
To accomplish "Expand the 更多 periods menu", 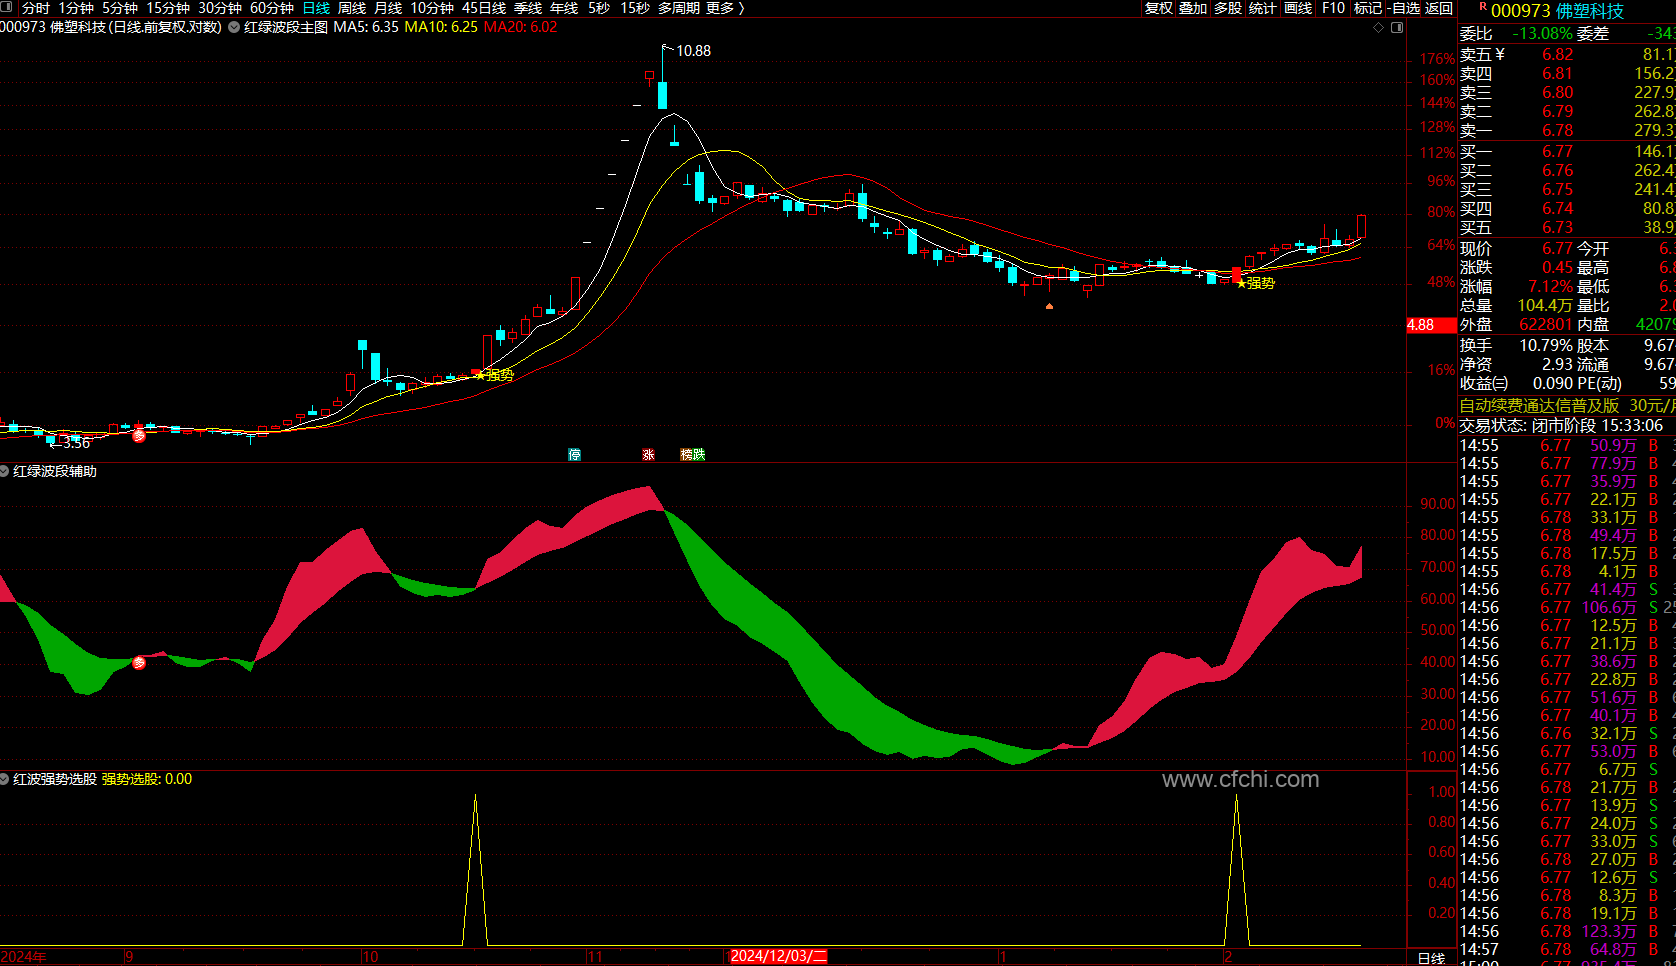I will tap(725, 8).
